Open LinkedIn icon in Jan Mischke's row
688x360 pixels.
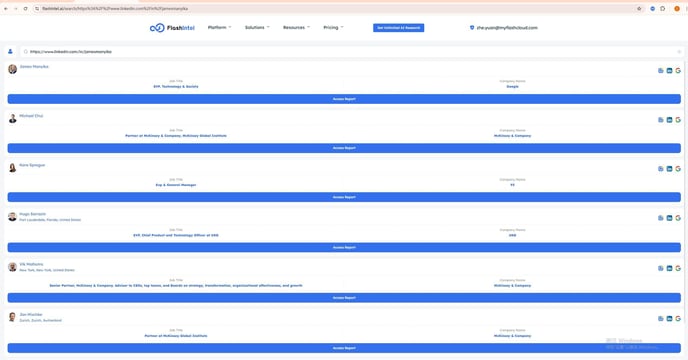[669, 319]
